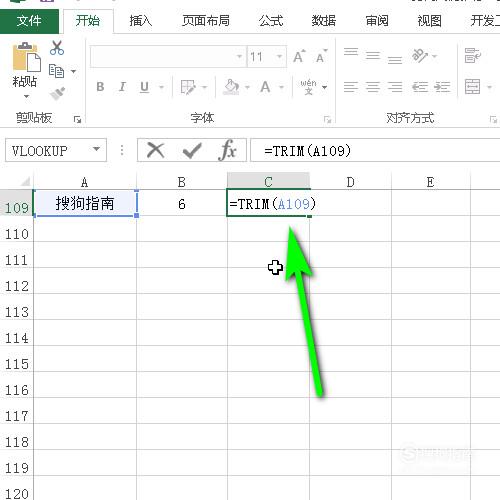The height and width of the screenshot is (500, 500).
Task: Open the font size dropdown
Action: click(x=280, y=57)
